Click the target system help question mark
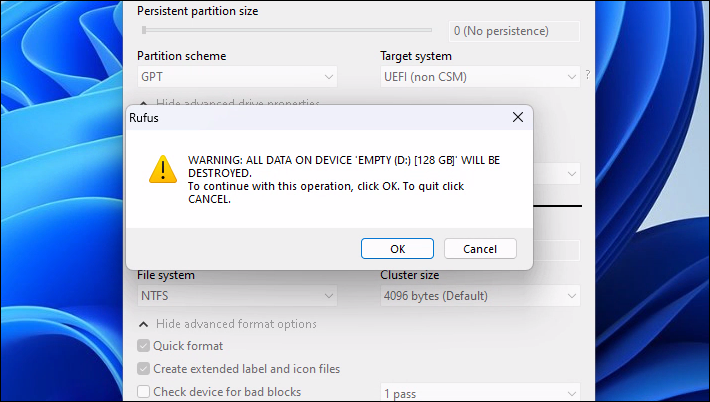710x402 pixels. click(588, 75)
